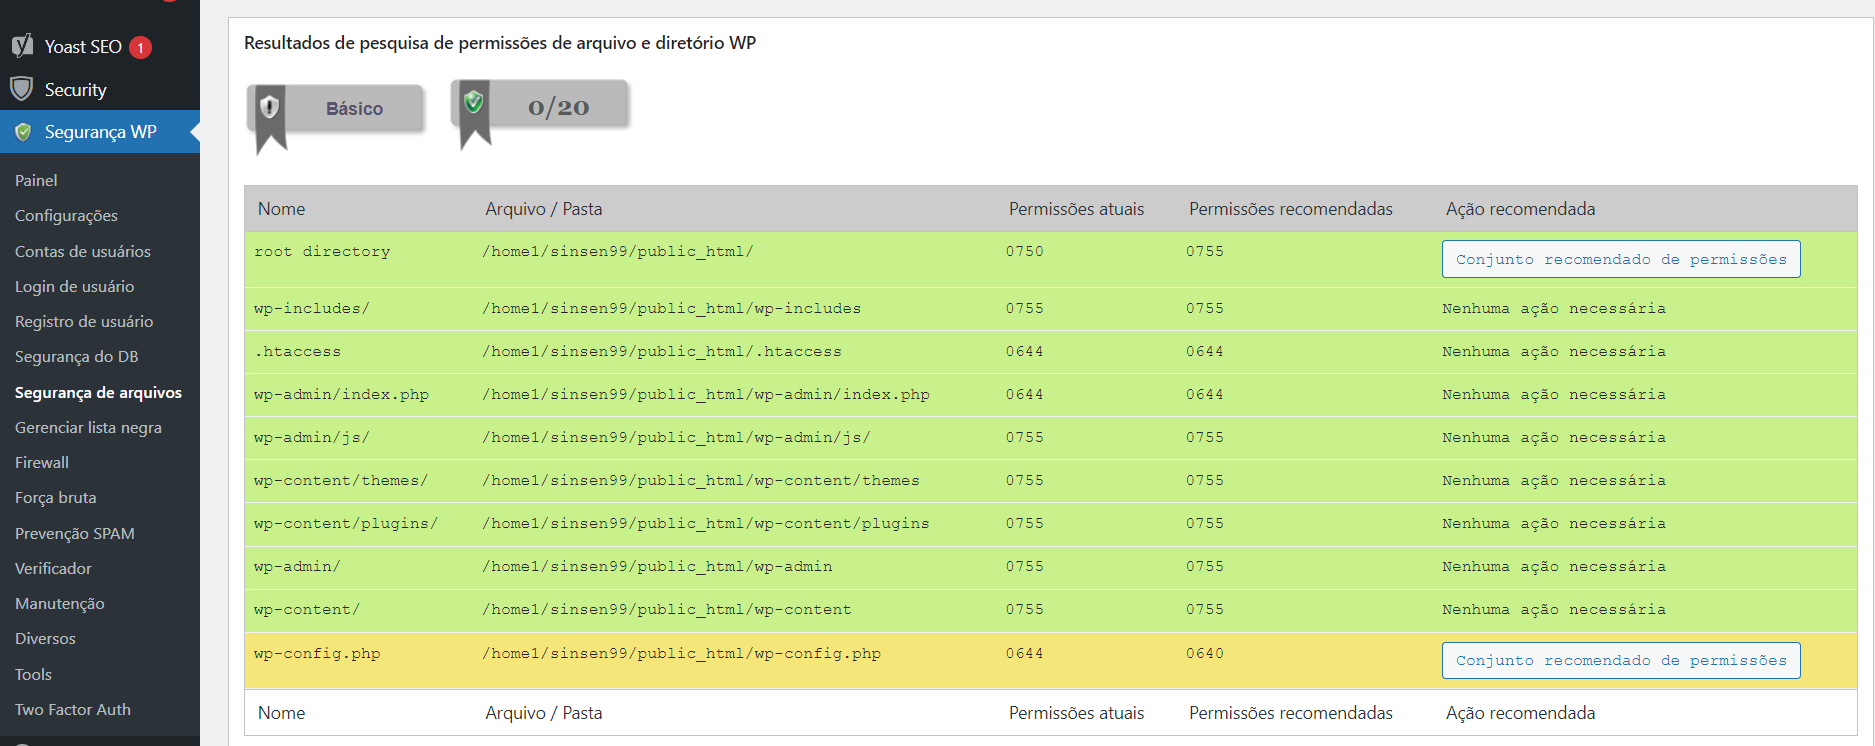Open Segurança WP menu
The image size is (1875, 746).
(100, 132)
